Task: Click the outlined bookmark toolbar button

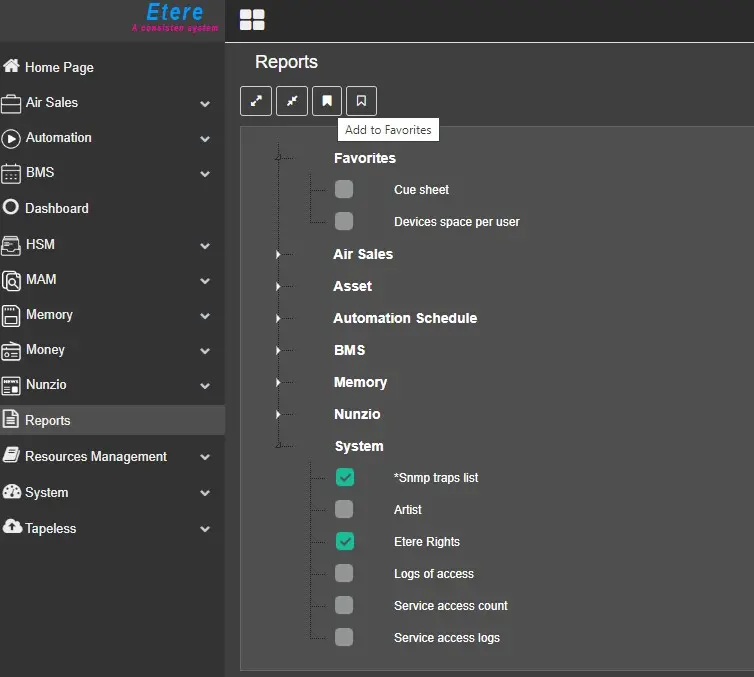Action: [362, 101]
